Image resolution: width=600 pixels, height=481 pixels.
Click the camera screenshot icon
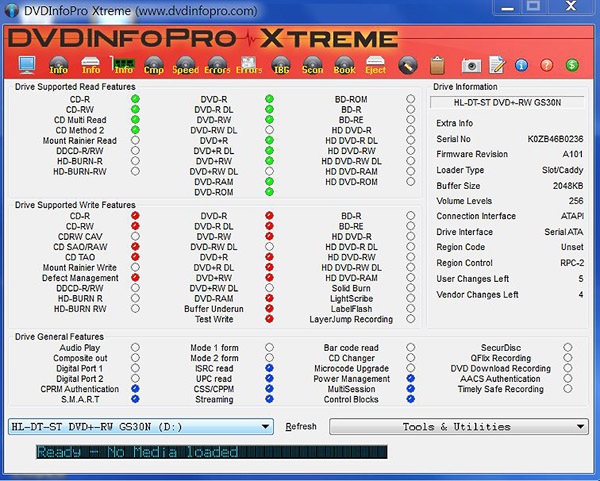pyautogui.click(x=471, y=65)
